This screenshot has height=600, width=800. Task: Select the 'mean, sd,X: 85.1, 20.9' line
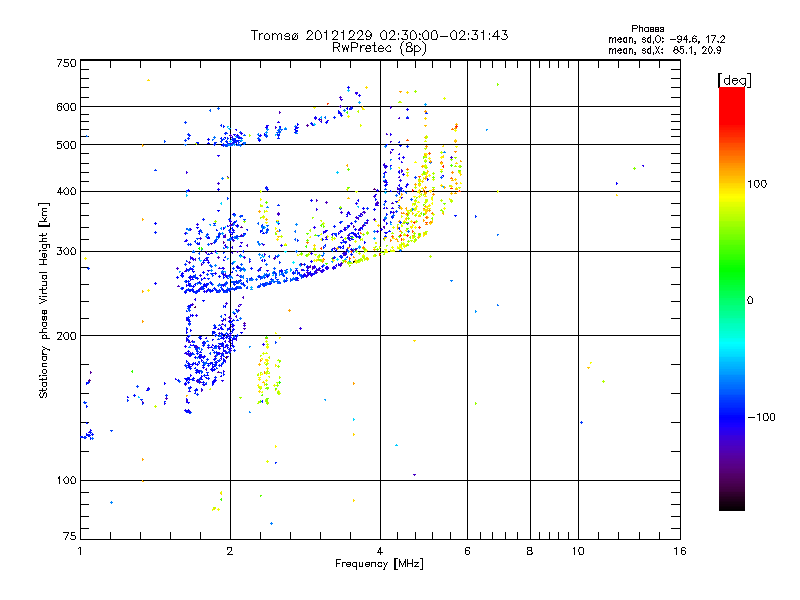[x=664, y=50]
